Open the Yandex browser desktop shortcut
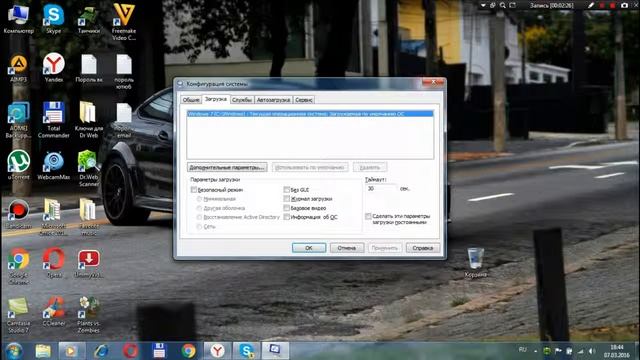 pyautogui.click(x=53, y=67)
